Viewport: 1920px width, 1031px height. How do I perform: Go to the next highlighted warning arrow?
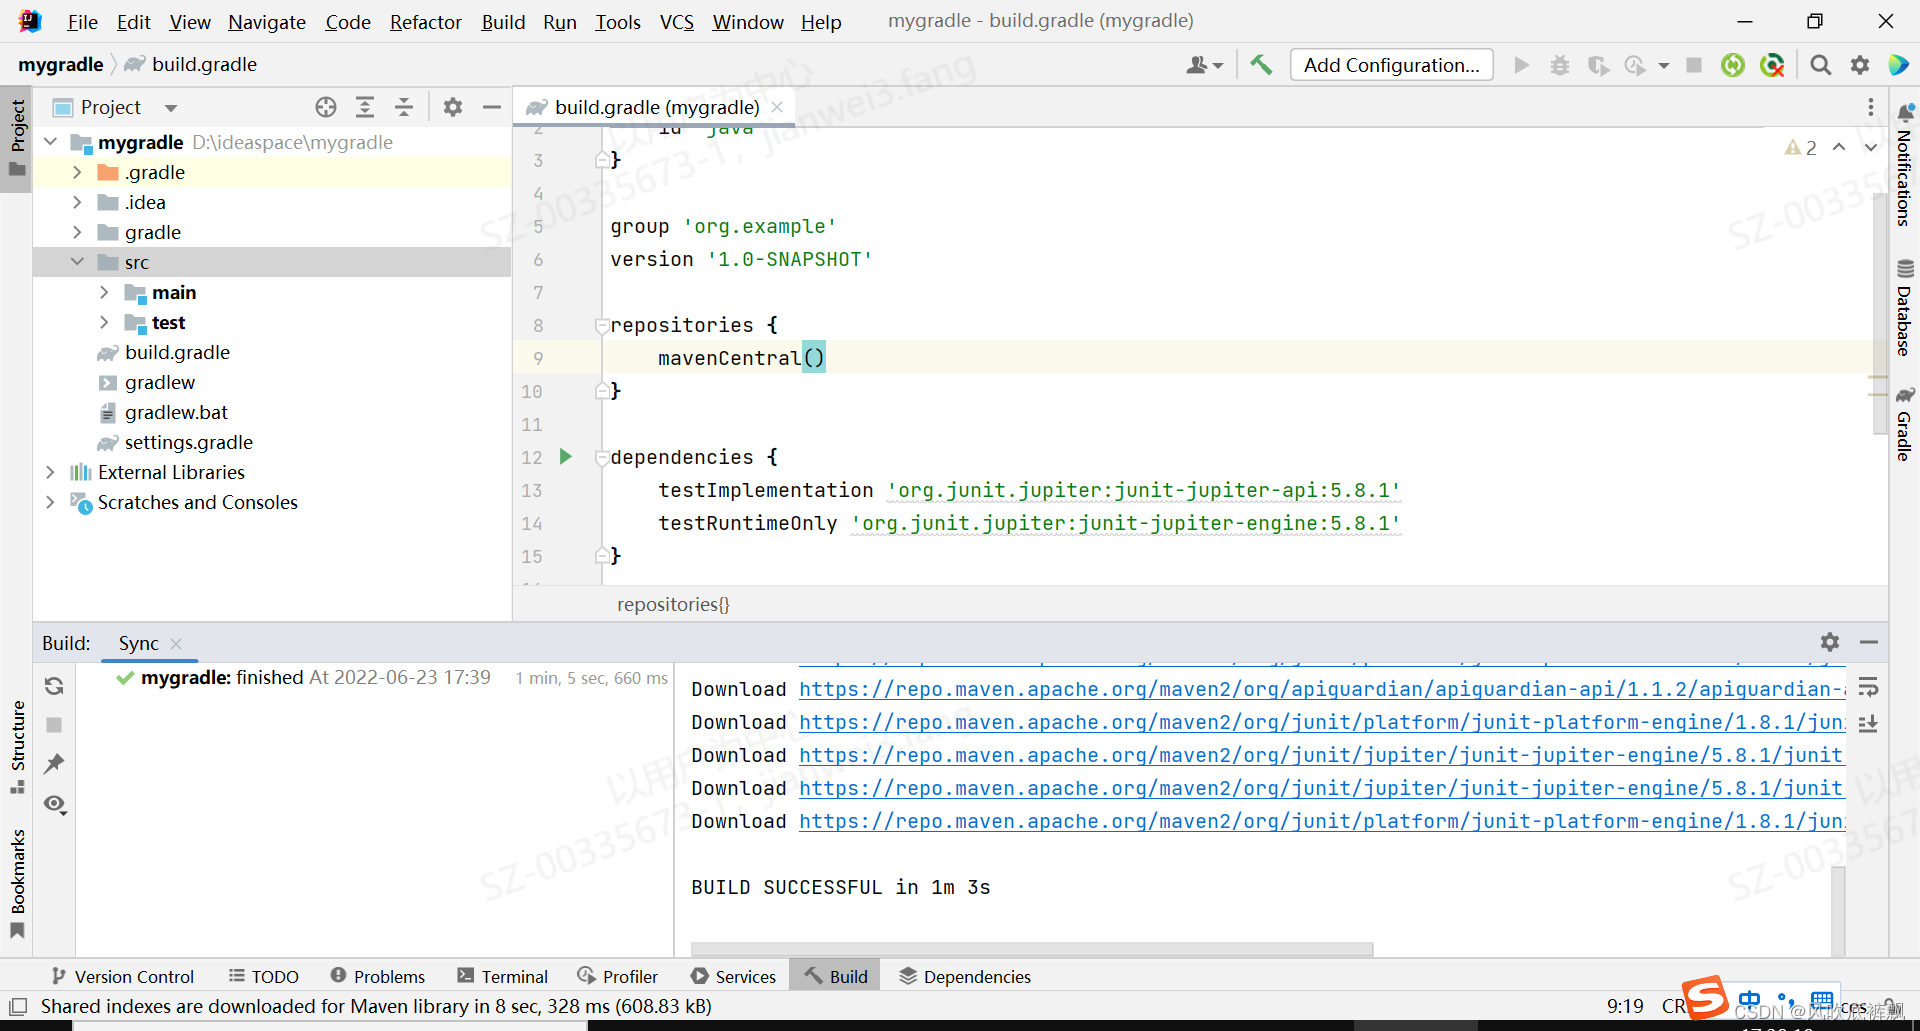tap(1870, 148)
